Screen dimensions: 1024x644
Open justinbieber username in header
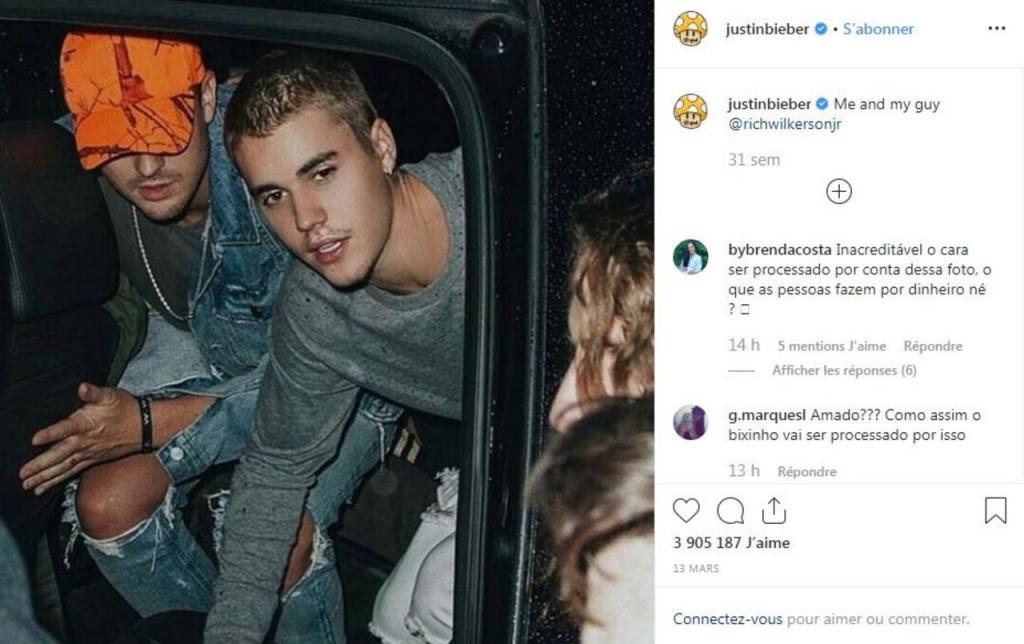click(767, 29)
